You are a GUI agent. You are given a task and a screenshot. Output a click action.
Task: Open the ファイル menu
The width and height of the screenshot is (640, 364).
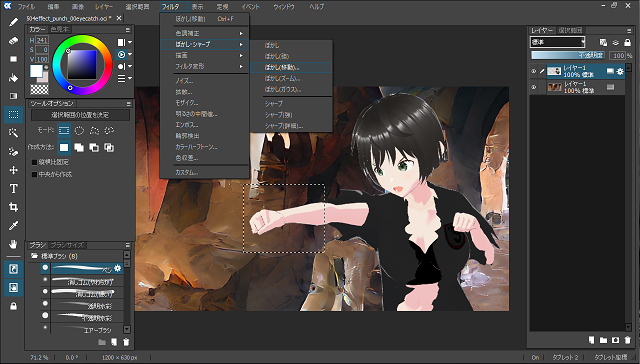[26, 7]
